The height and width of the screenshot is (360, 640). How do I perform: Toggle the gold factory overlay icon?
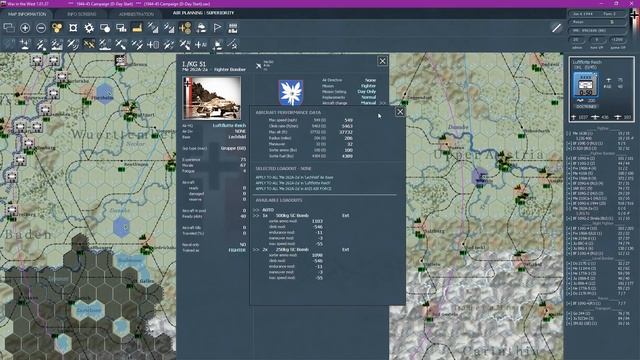(137, 28)
